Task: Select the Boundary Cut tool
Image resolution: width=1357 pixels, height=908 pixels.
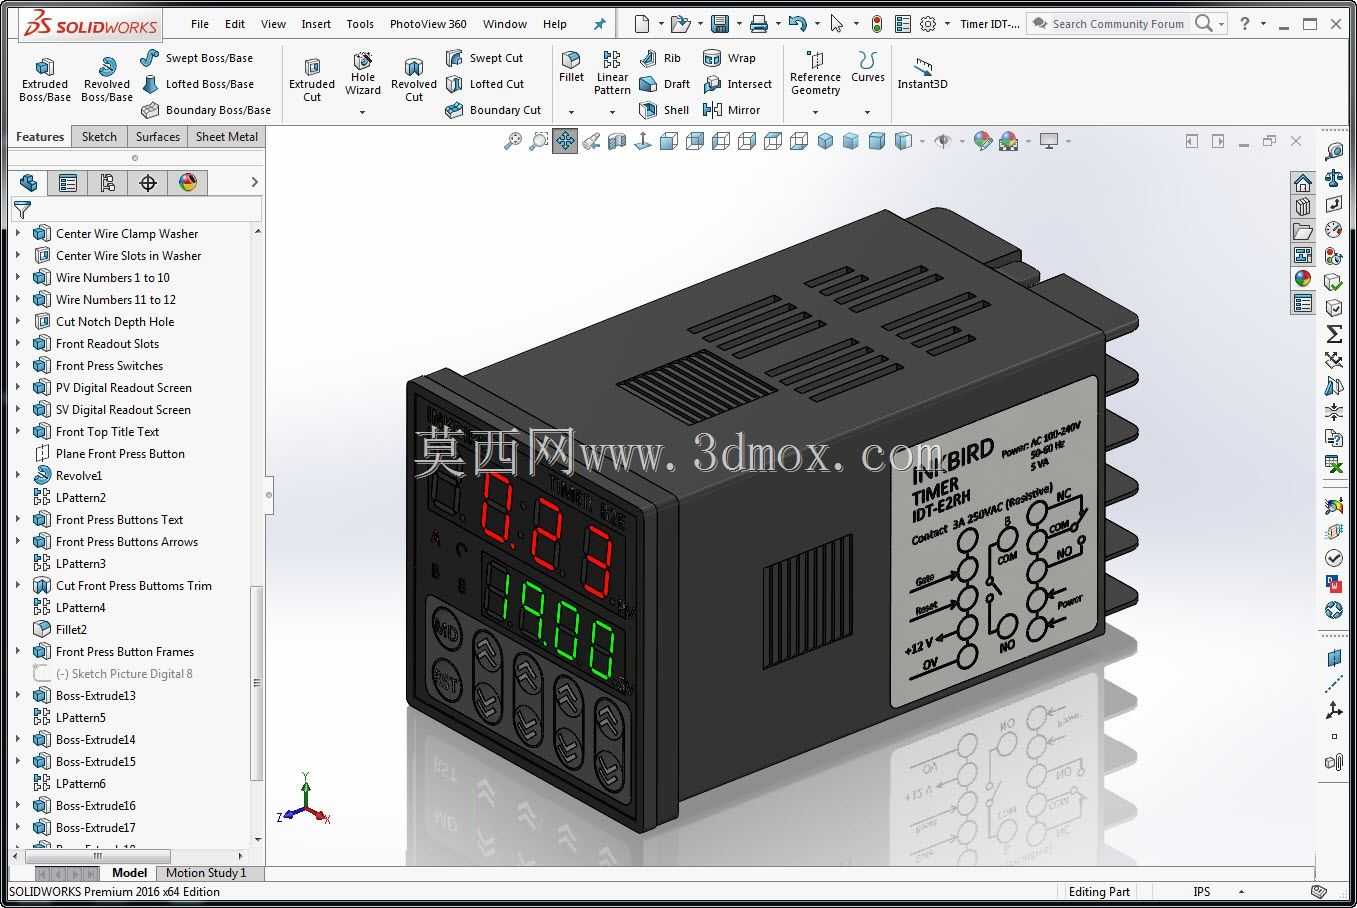Action: [x=494, y=110]
